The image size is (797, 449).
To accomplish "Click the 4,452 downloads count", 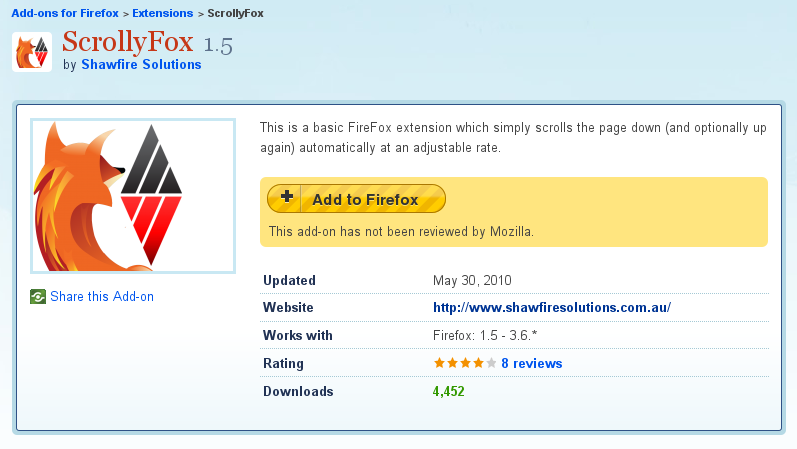I will click(x=448, y=392).
